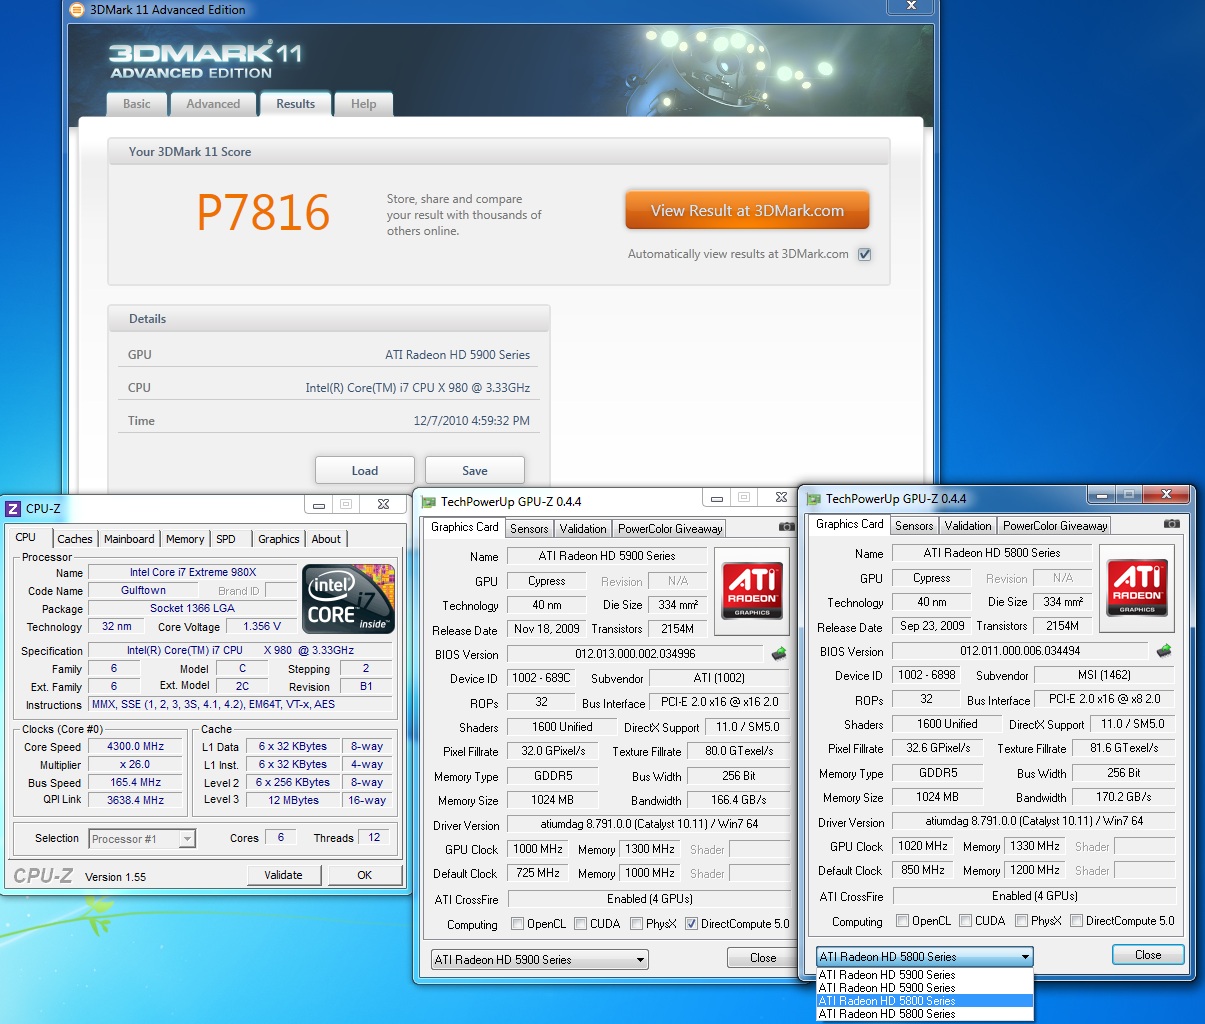Toggle DirectCompute 5.0 checkbox in middle GPU-Z
The width and height of the screenshot is (1205, 1024).
click(691, 924)
